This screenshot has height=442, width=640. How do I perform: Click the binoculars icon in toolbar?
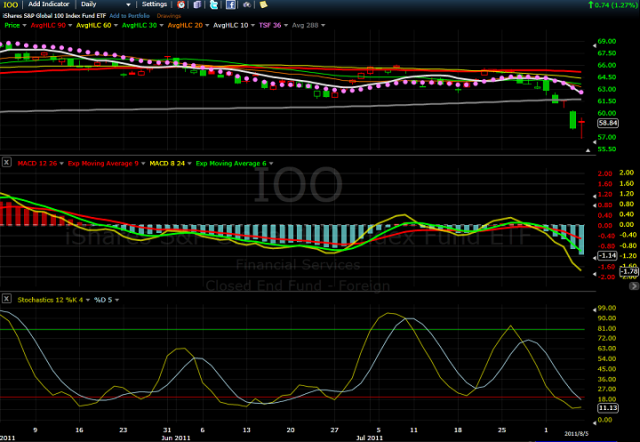(x=247, y=4)
